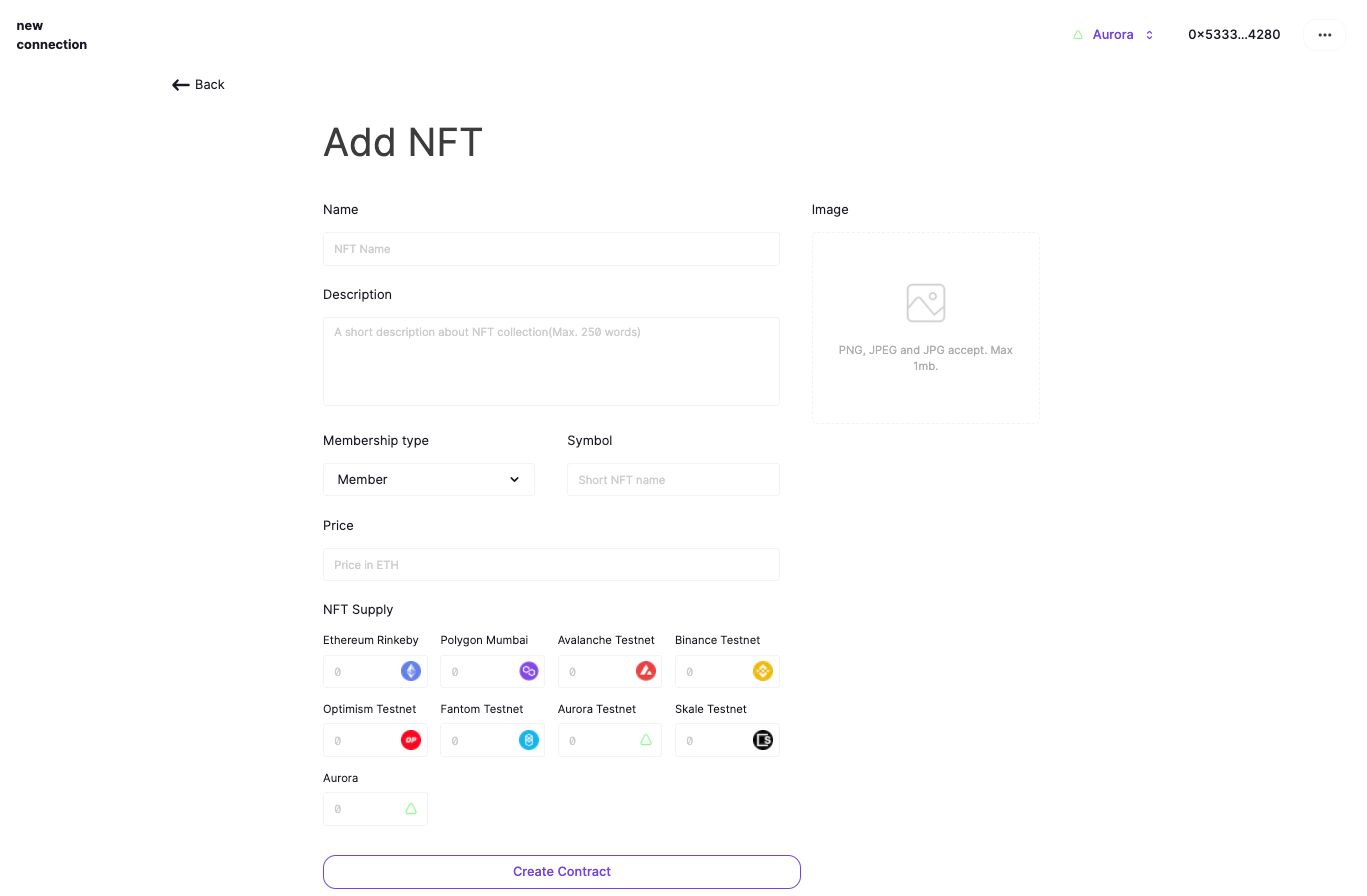The width and height of the screenshot is (1367, 896).
Task: Click the image placeholder icon
Action: tap(926, 303)
